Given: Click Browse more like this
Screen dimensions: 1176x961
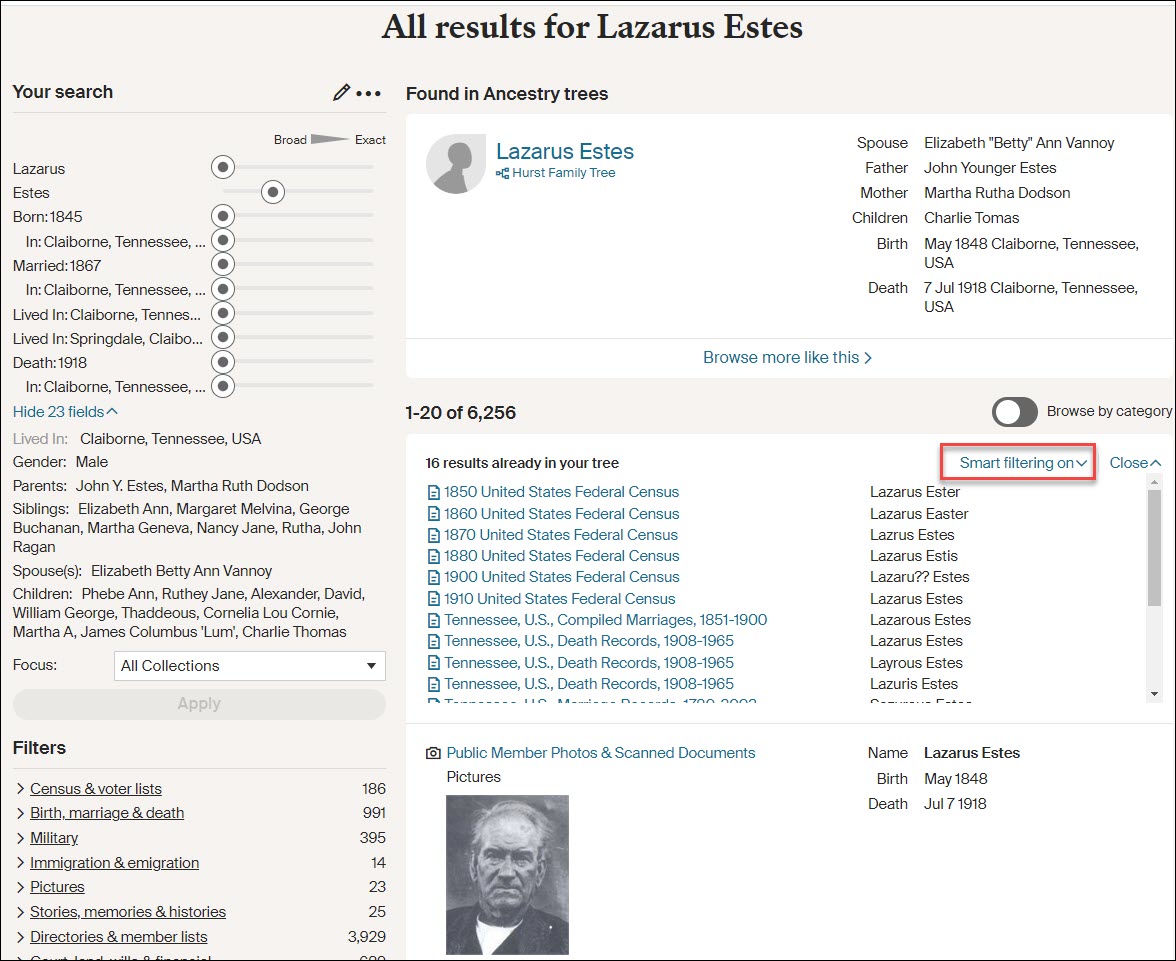Looking at the screenshot, I should click(x=787, y=357).
